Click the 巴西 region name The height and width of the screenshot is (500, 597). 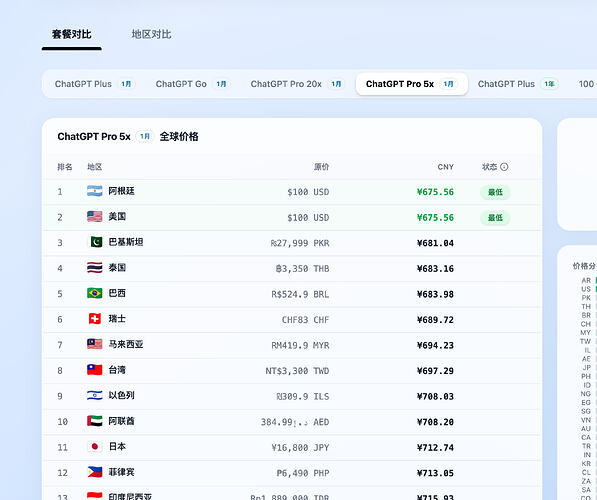pyautogui.click(x=117, y=293)
